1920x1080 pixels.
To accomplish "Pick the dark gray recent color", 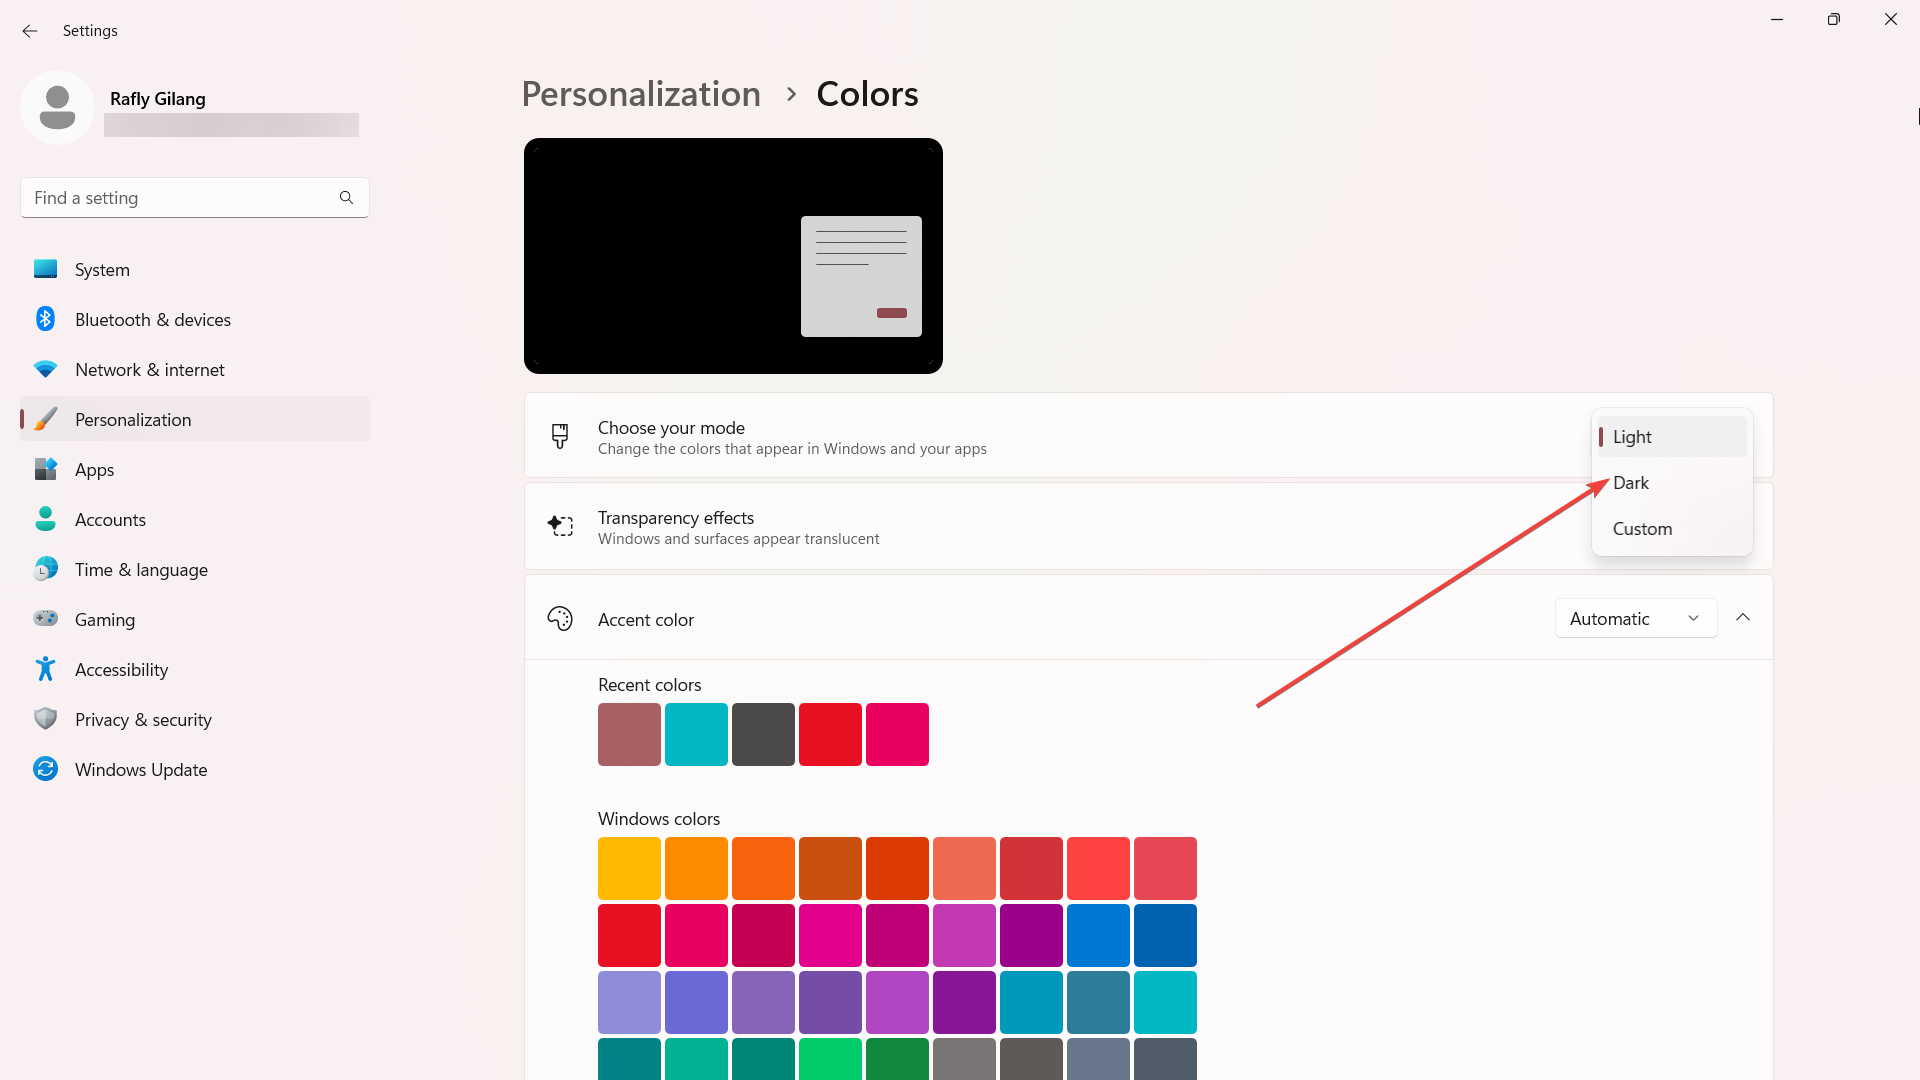I will (763, 734).
